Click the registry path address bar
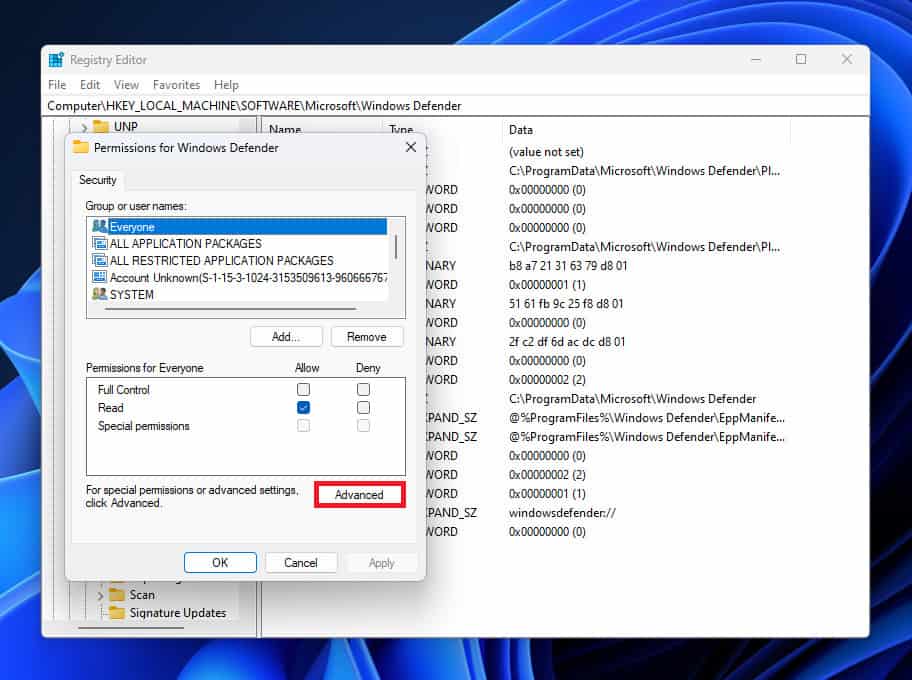The height and width of the screenshot is (680, 912). pyautogui.click(x=455, y=106)
